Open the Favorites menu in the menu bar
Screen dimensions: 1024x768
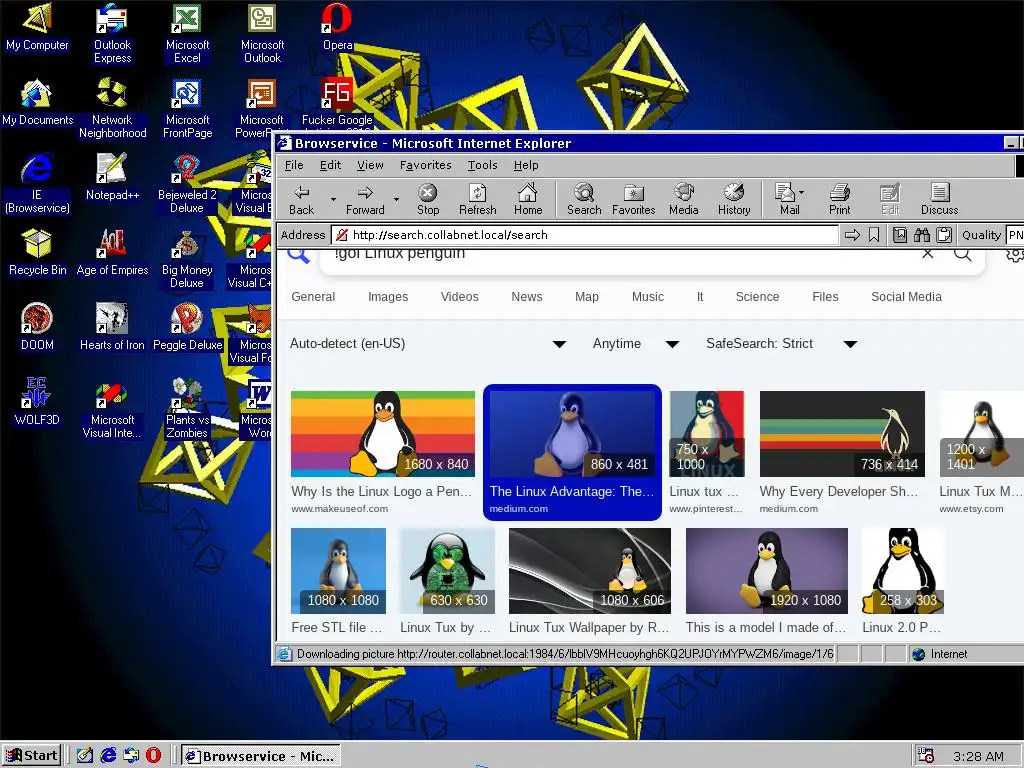(x=425, y=165)
